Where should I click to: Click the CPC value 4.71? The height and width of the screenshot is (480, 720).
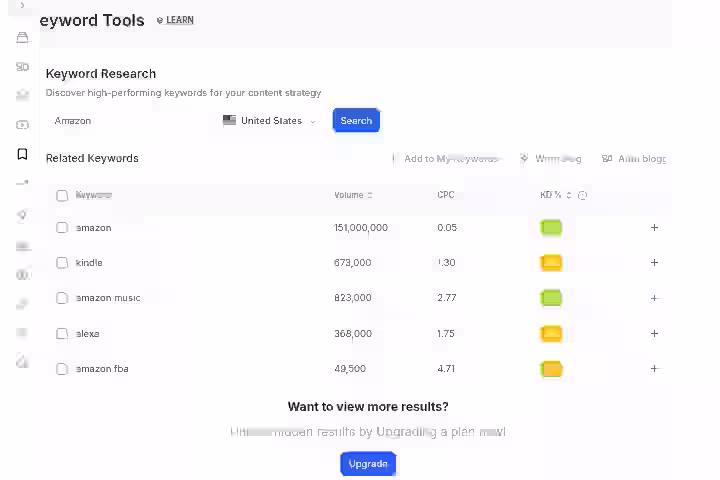pos(446,369)
